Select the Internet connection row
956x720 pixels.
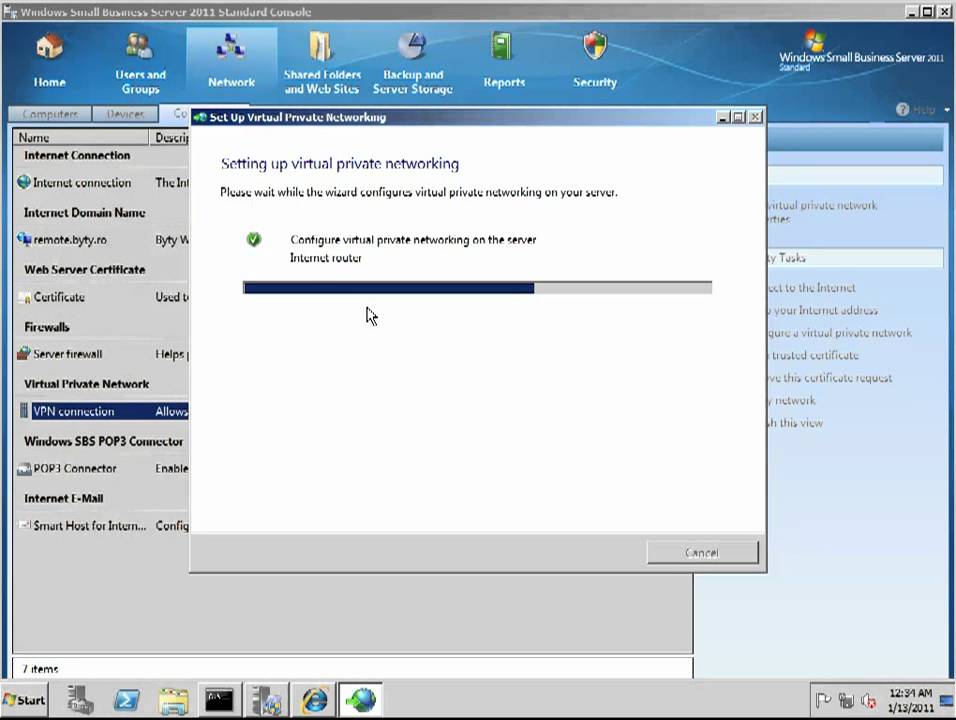101,182
